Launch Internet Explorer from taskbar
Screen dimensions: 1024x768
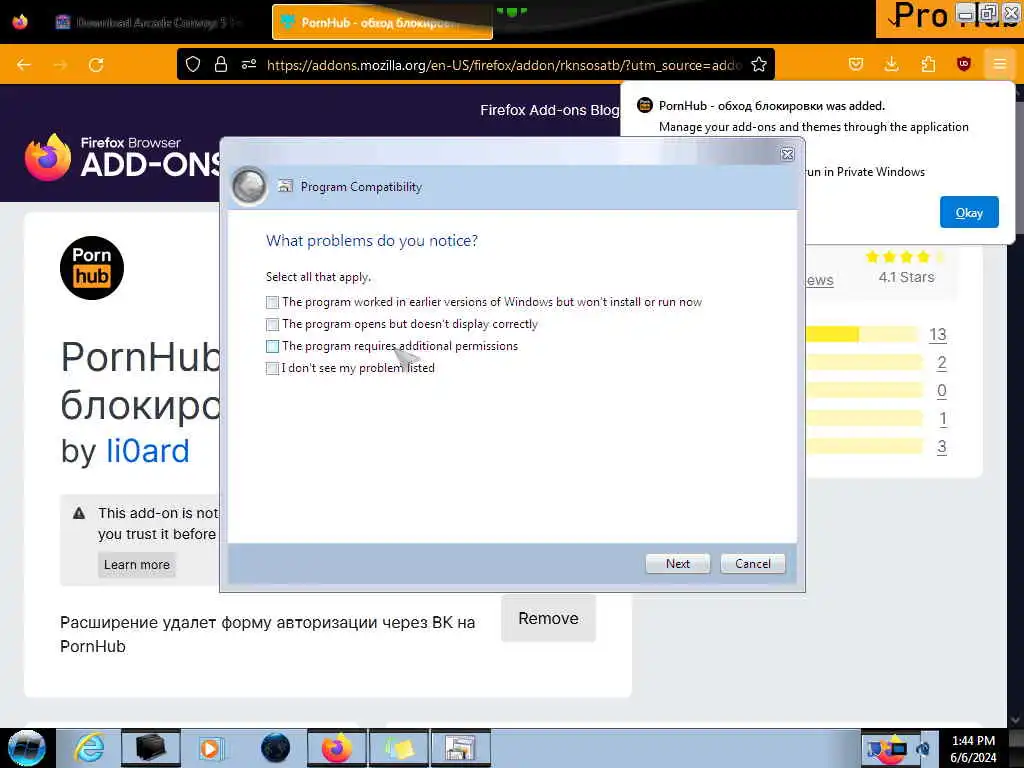(x=89, y=748)
